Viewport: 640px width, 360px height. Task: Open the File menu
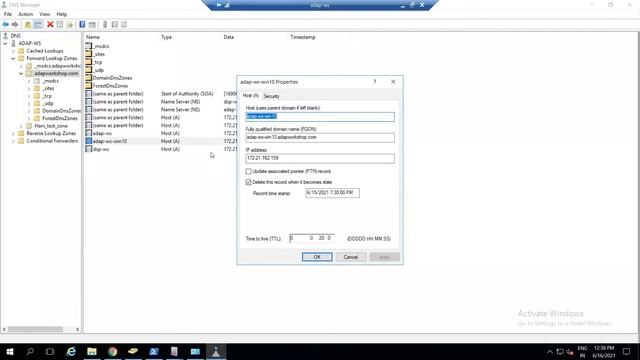click(8, 14)
